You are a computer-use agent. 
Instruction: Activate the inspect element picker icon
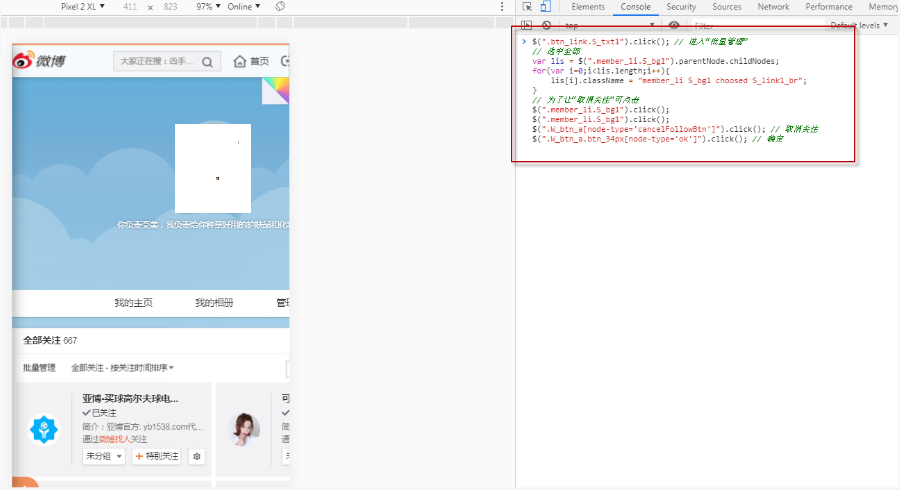pyautogui.click(x=528, y=7)
